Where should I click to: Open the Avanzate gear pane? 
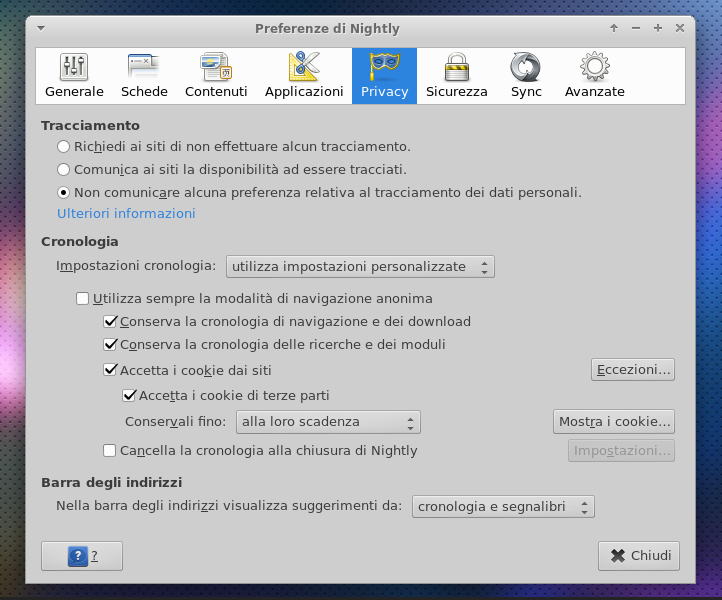(594, 76)
